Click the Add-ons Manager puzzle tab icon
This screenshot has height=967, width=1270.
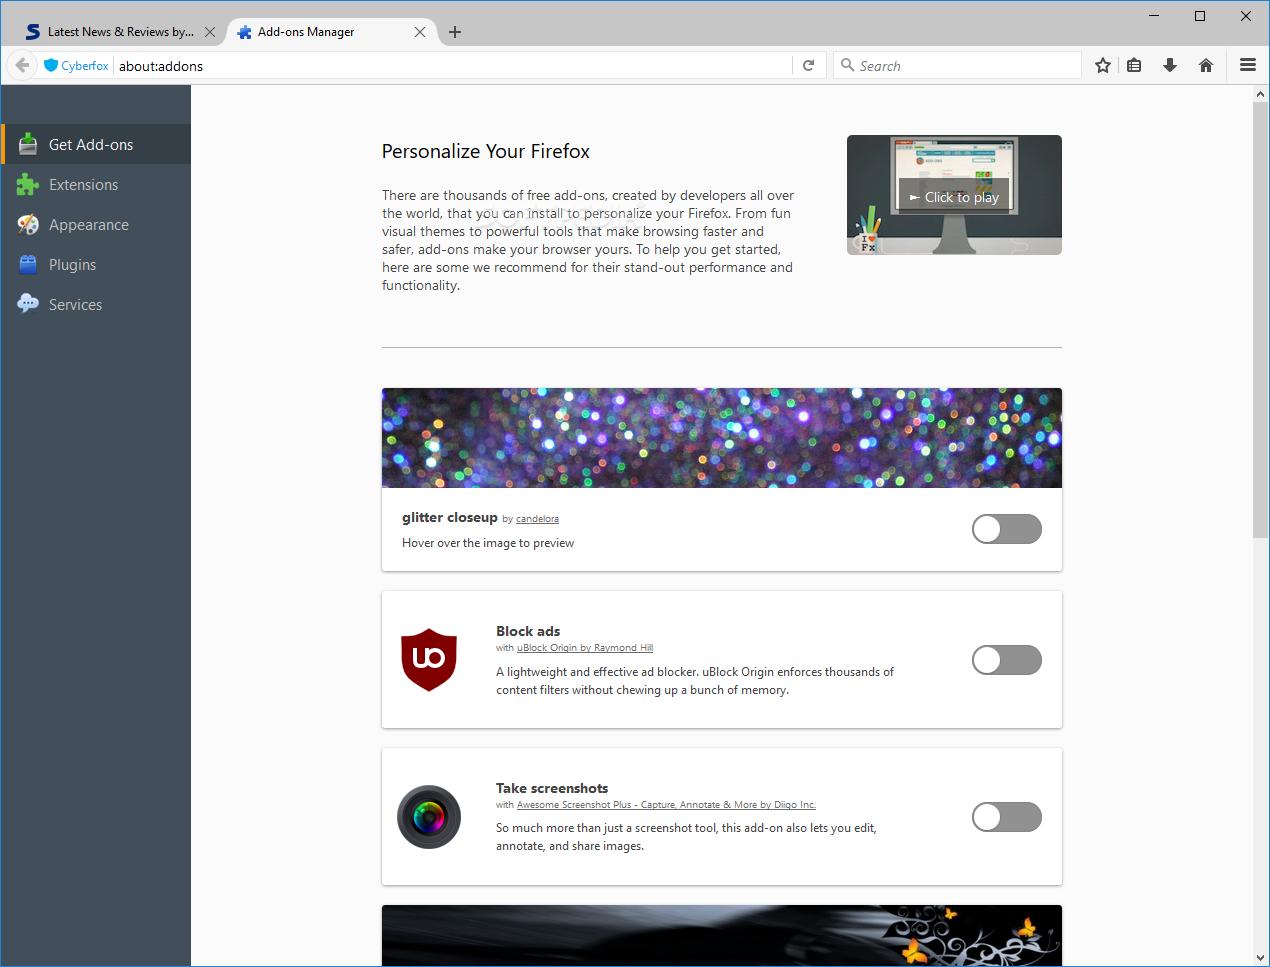tap(244, 32)
